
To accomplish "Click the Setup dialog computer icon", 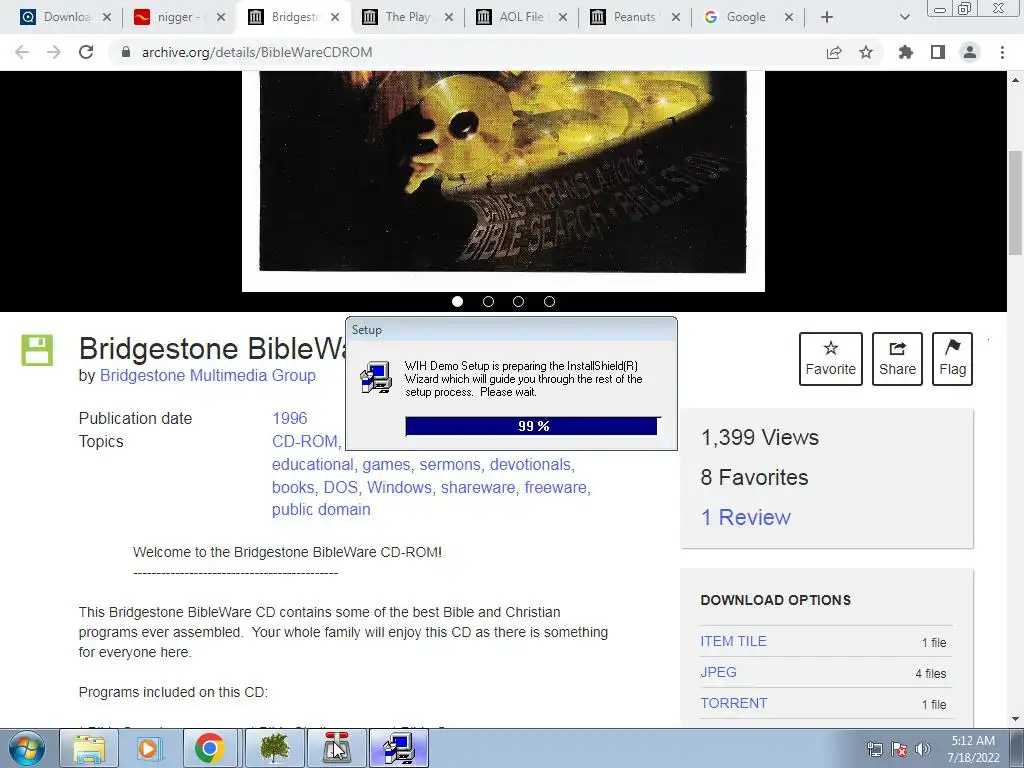I will pos(376,377).
